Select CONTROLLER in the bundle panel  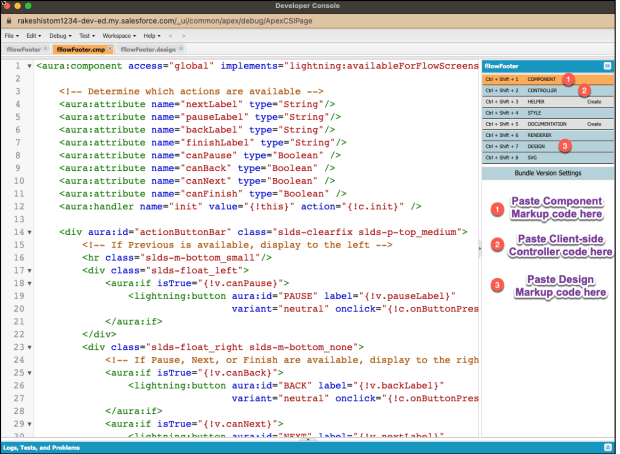544,90
